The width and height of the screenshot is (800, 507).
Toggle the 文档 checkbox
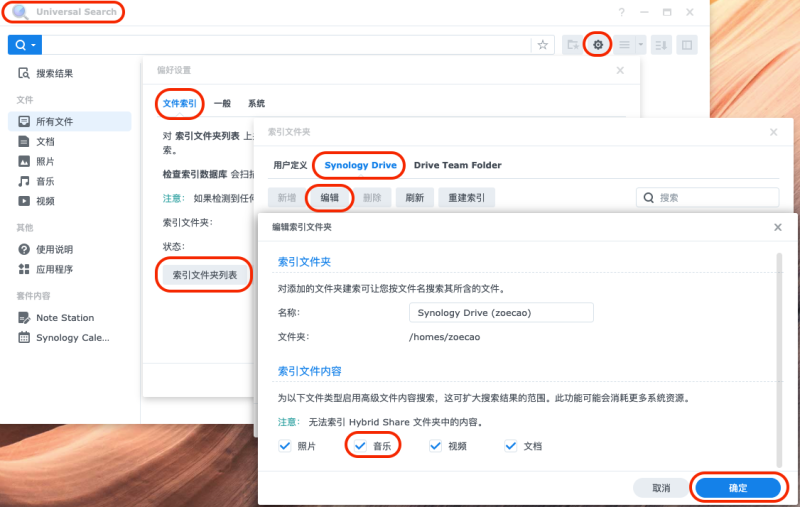tap(511, 446)
